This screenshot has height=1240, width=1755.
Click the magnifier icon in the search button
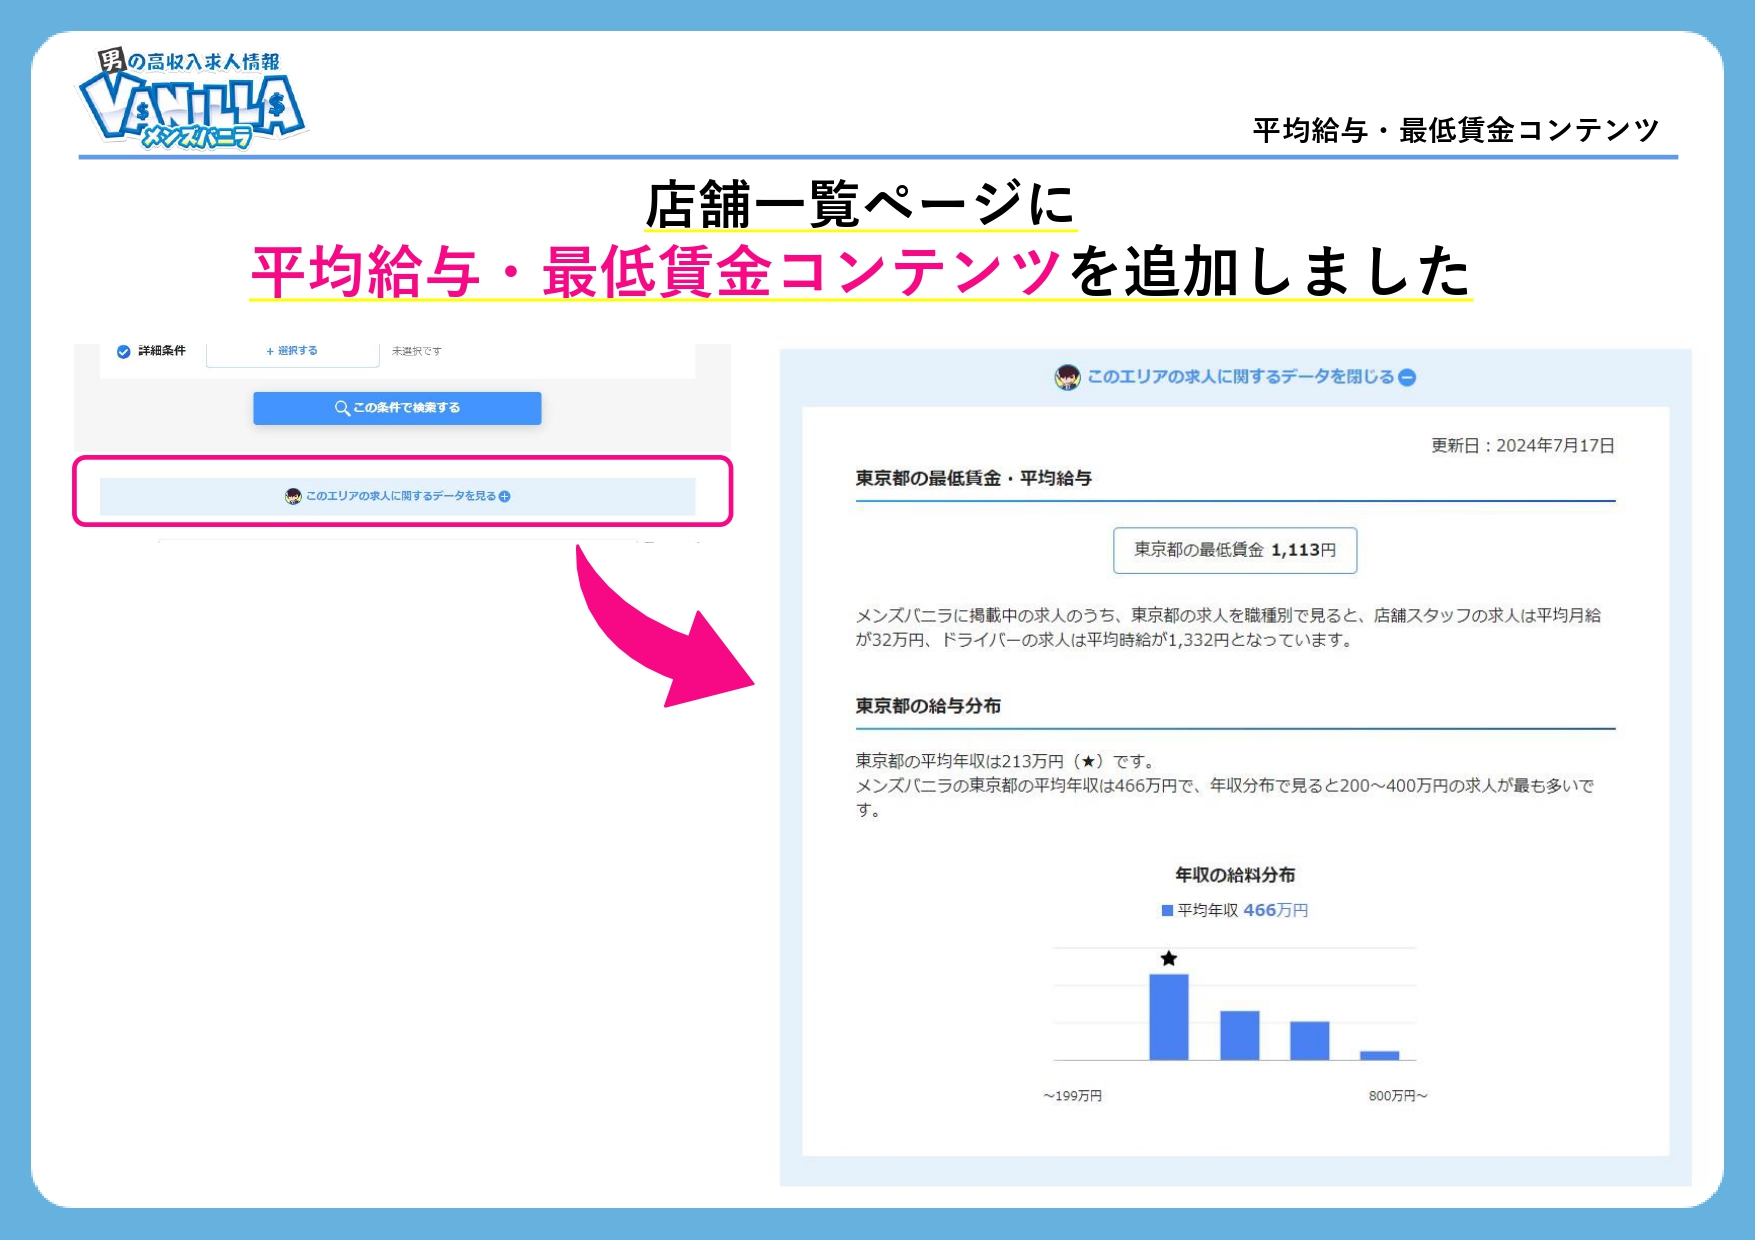pyautogui.click(x=342, y=407)
